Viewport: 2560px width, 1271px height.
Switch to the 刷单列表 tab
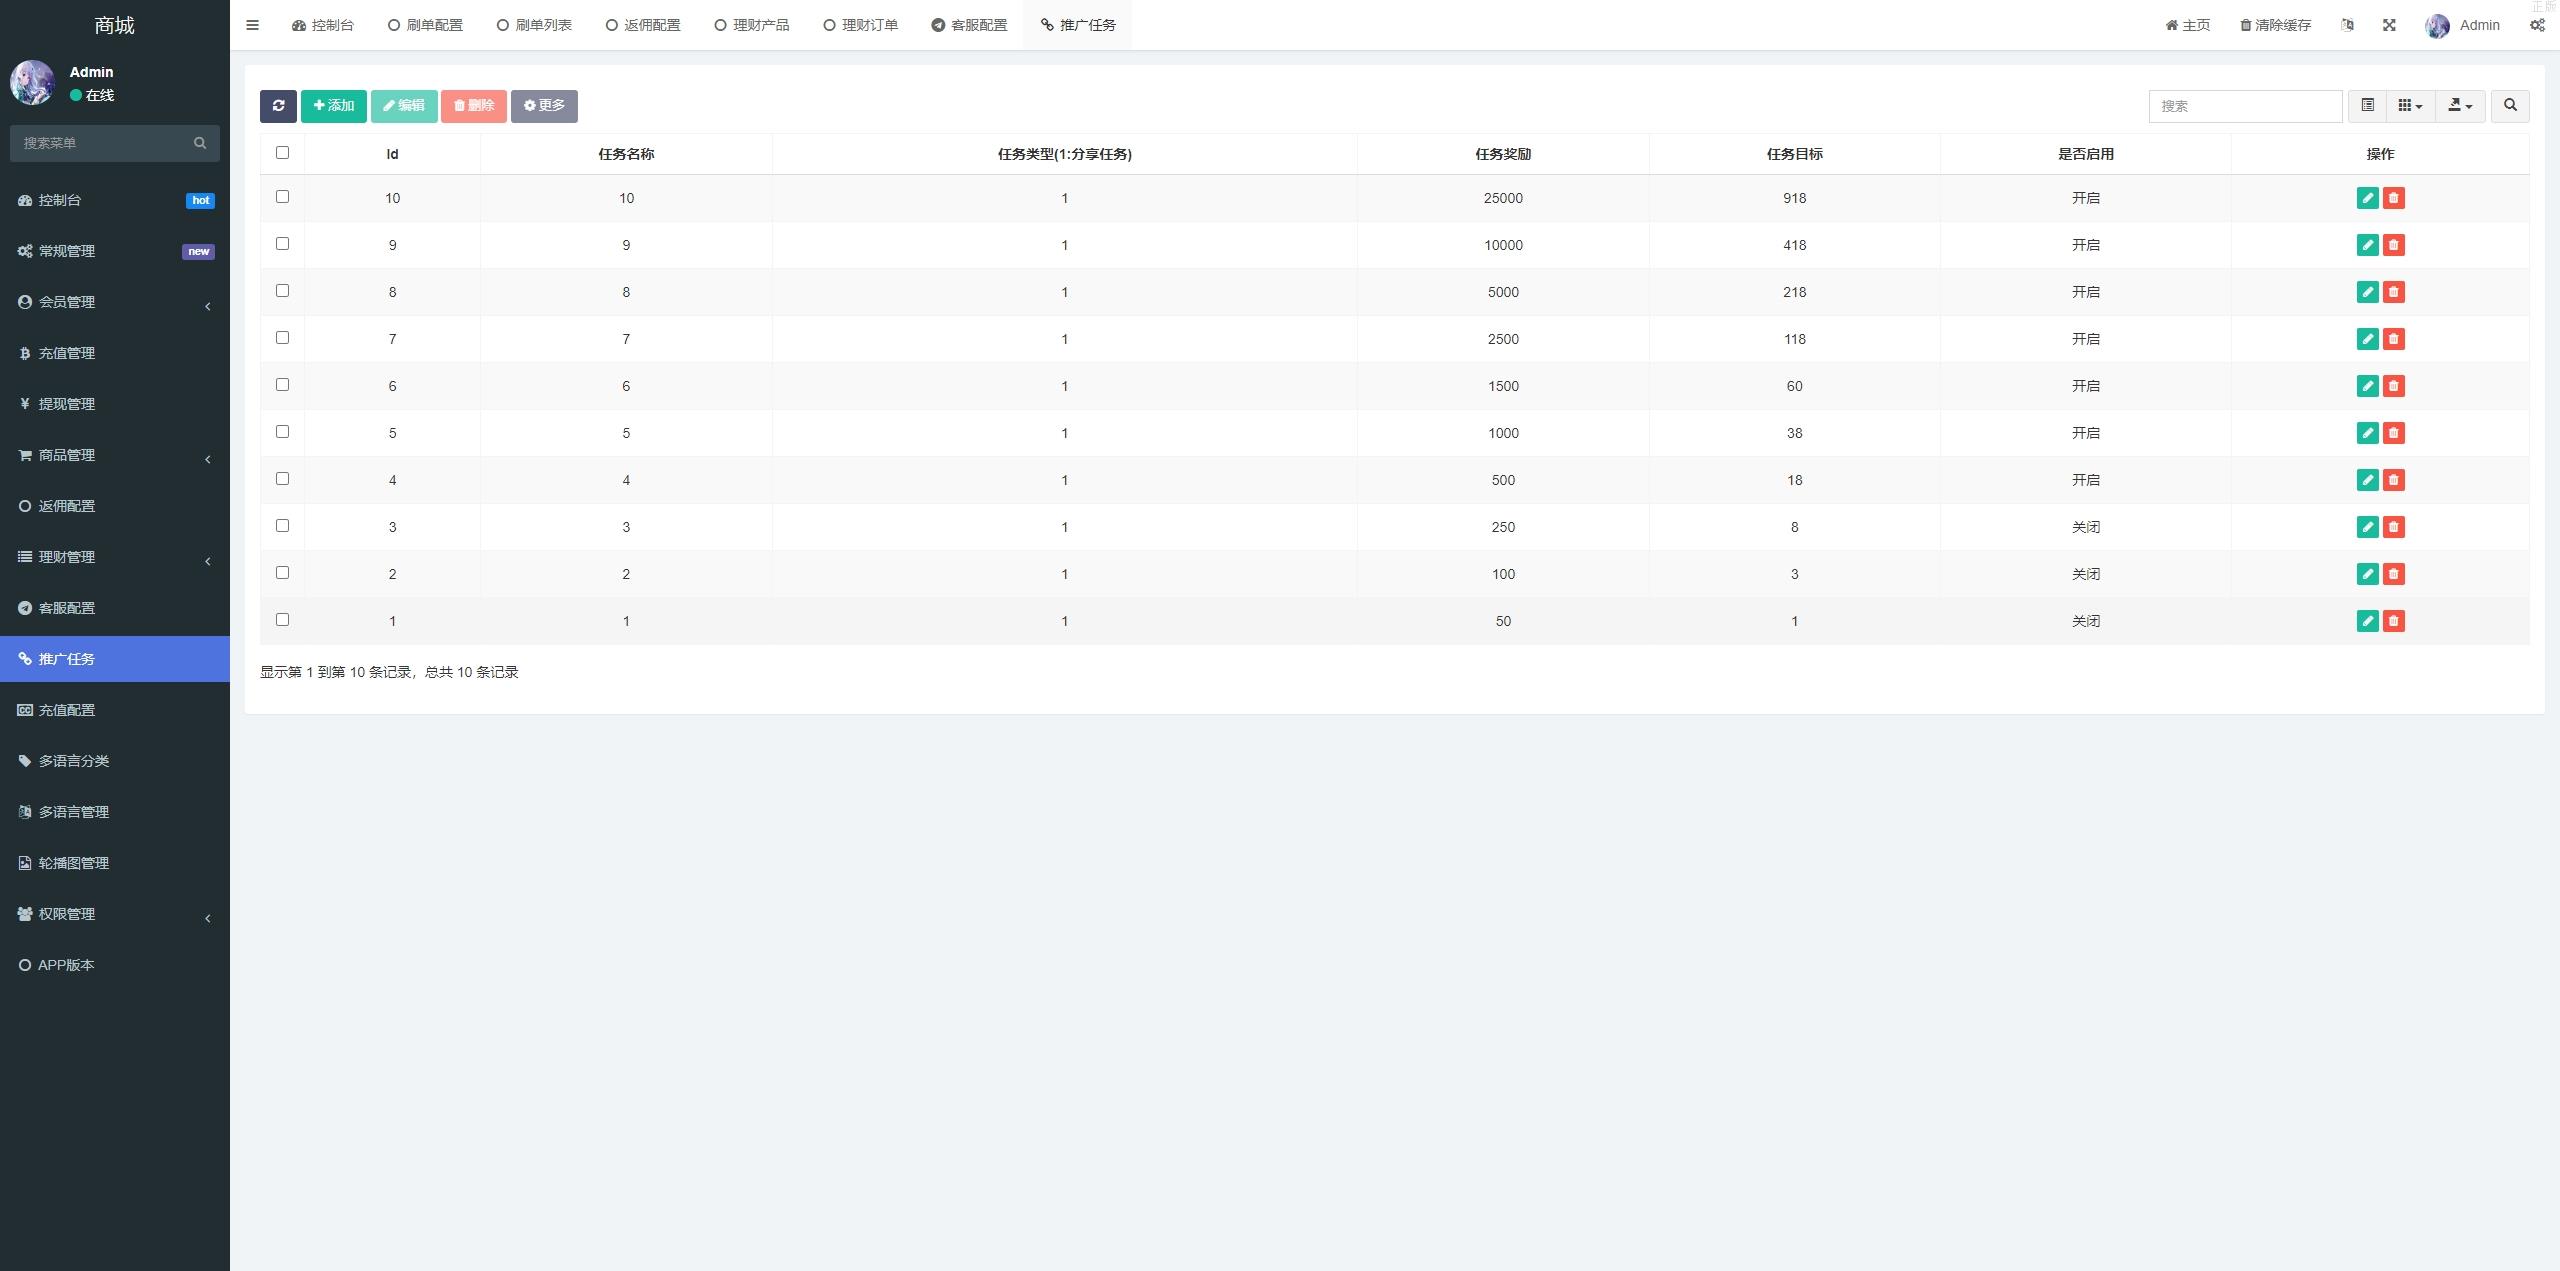[534, 25]
